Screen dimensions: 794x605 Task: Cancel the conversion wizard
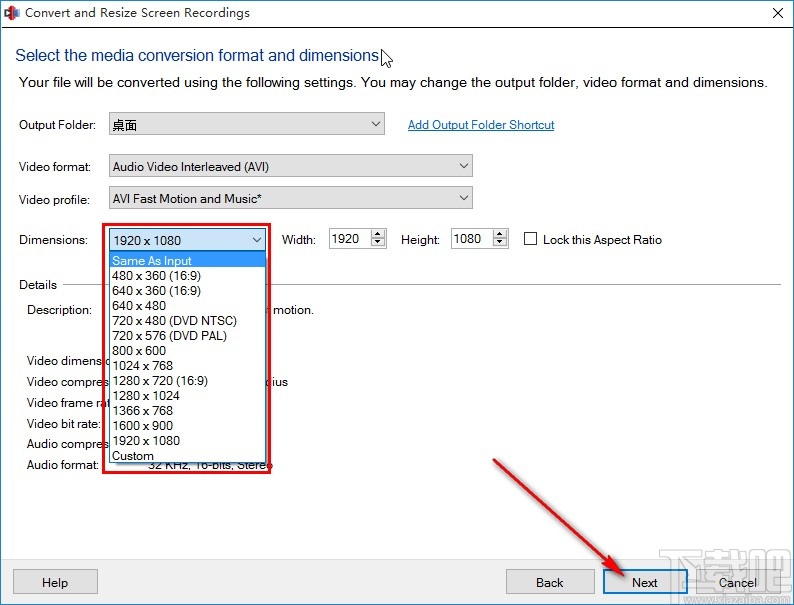[738, 582]
